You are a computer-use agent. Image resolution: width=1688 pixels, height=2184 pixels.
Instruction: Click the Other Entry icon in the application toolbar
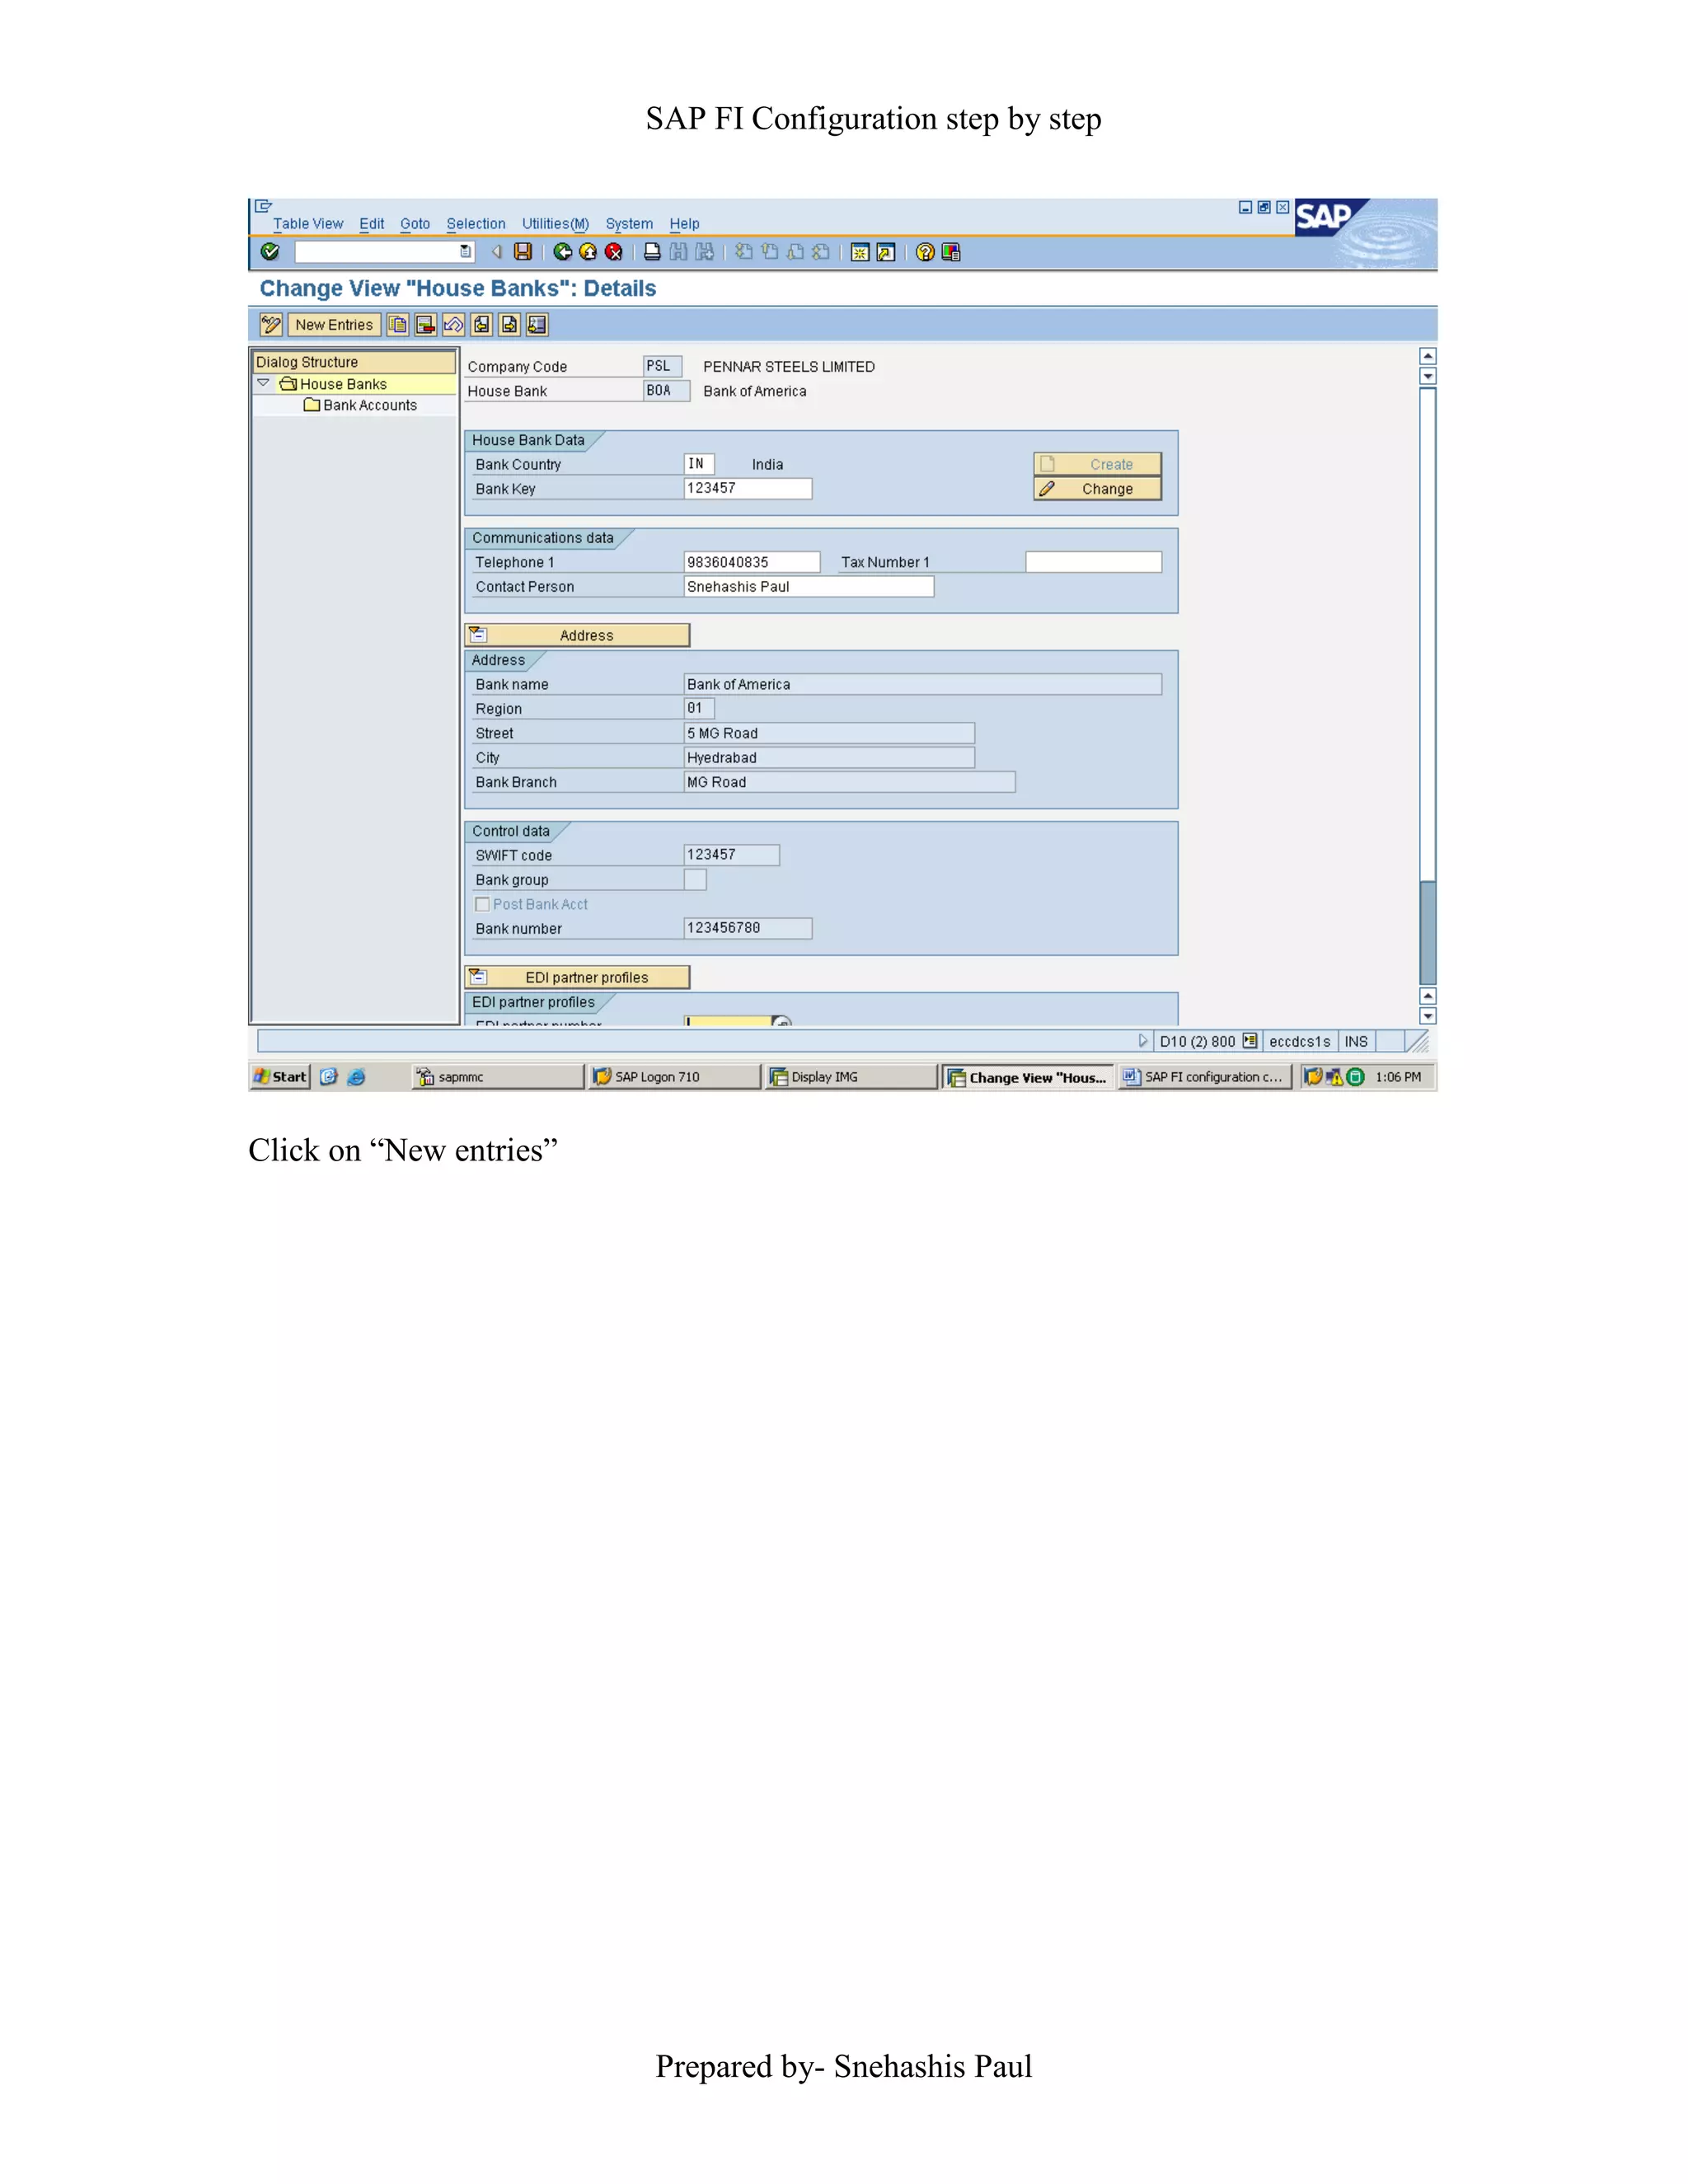click(538, 325)
